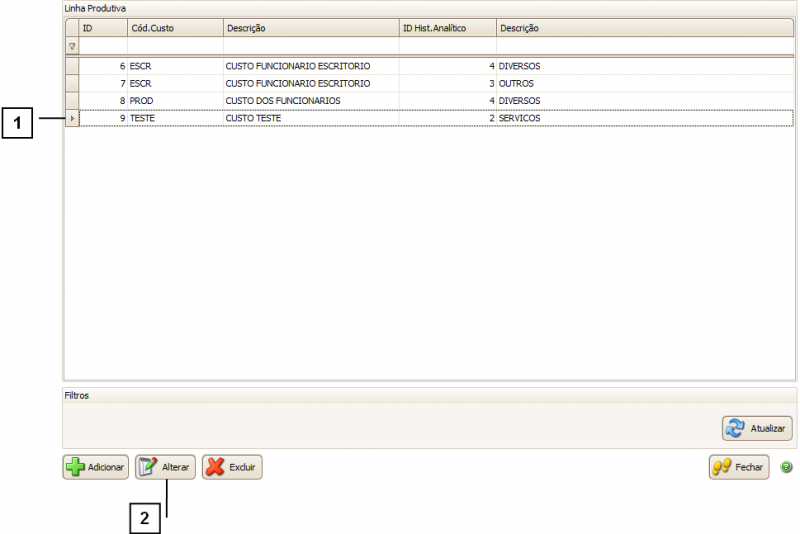Open the green help icon

tap(786, 467)
